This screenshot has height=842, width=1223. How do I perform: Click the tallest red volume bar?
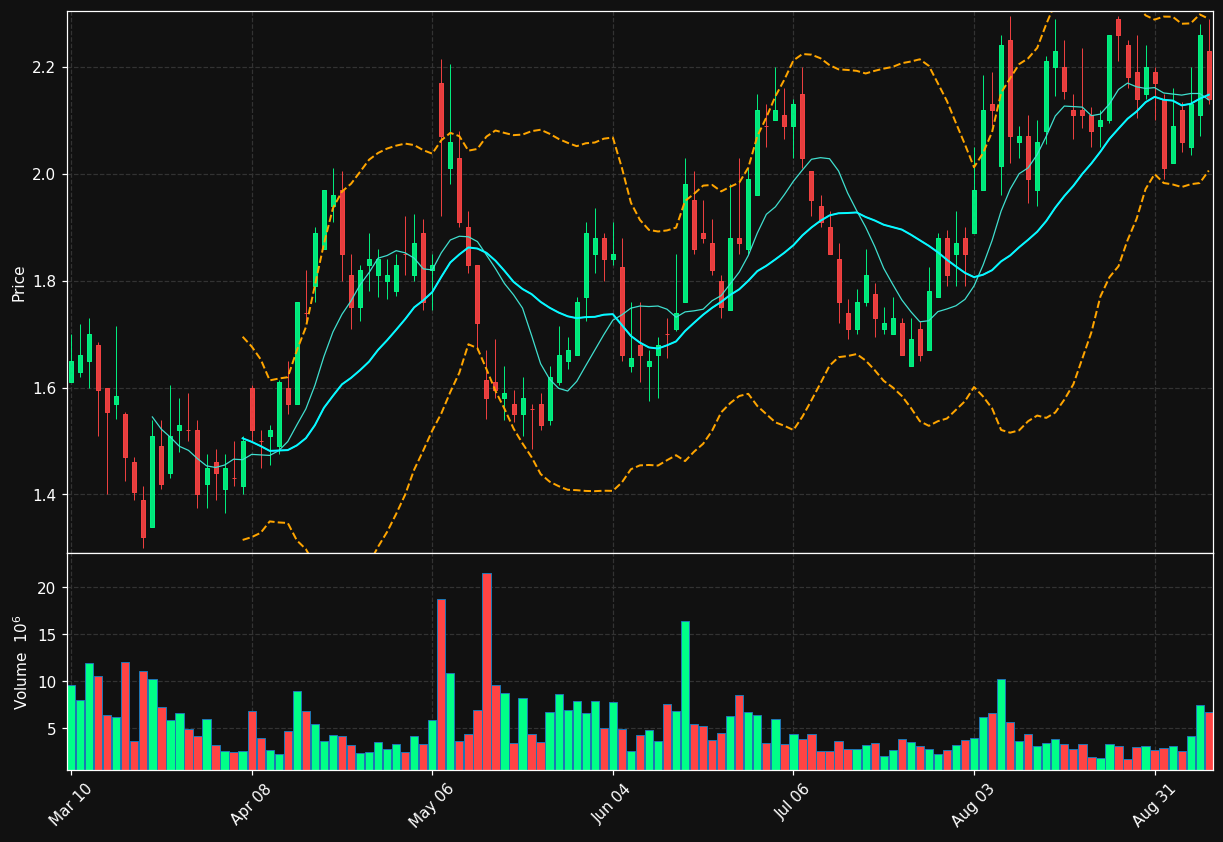(487, 671)
